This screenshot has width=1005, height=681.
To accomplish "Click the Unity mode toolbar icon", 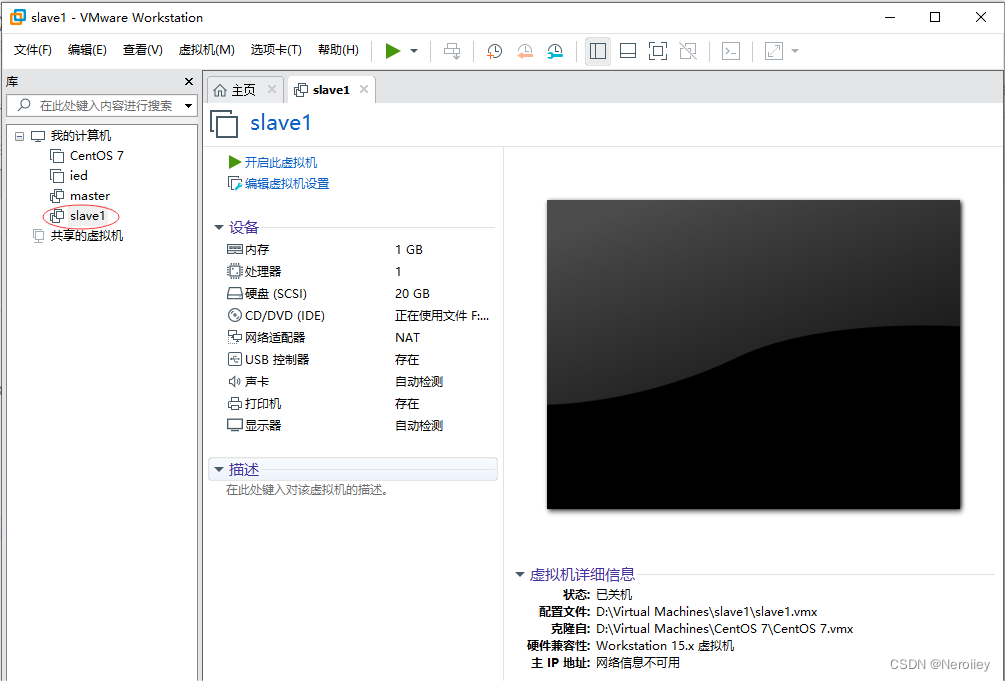I will [x=688, y=51].
